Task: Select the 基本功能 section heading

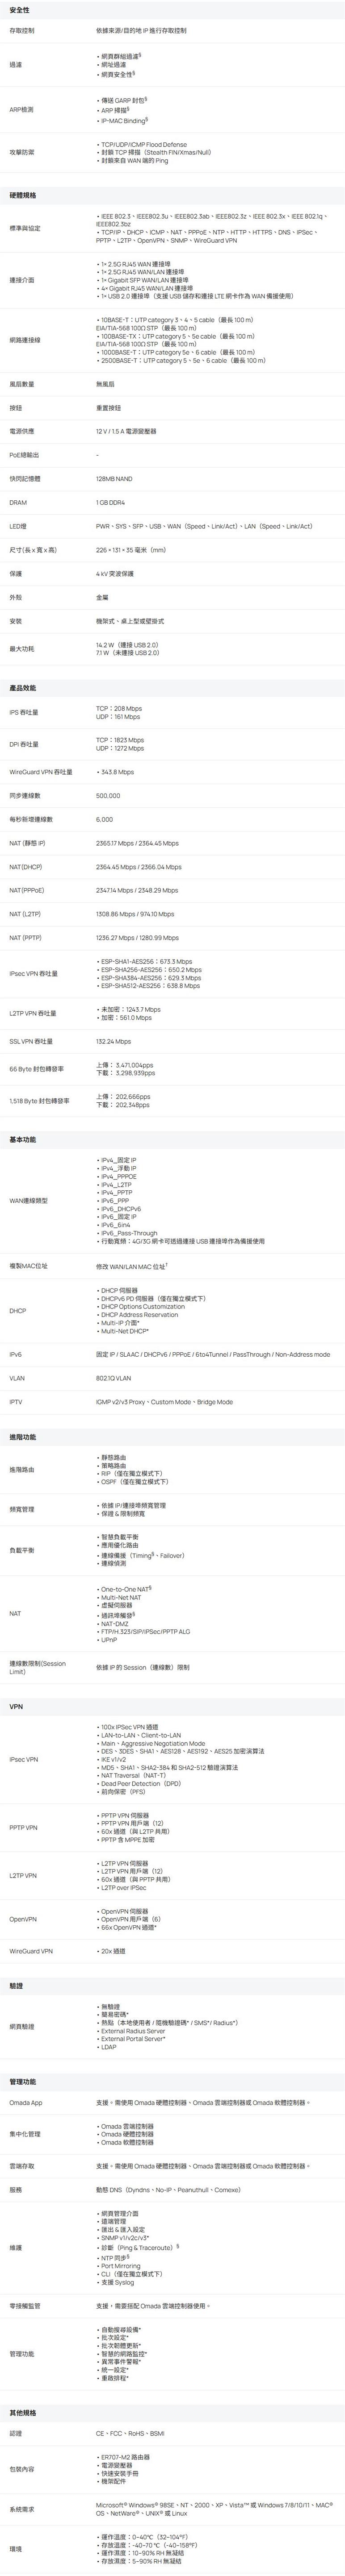Action: (23, 1139)
